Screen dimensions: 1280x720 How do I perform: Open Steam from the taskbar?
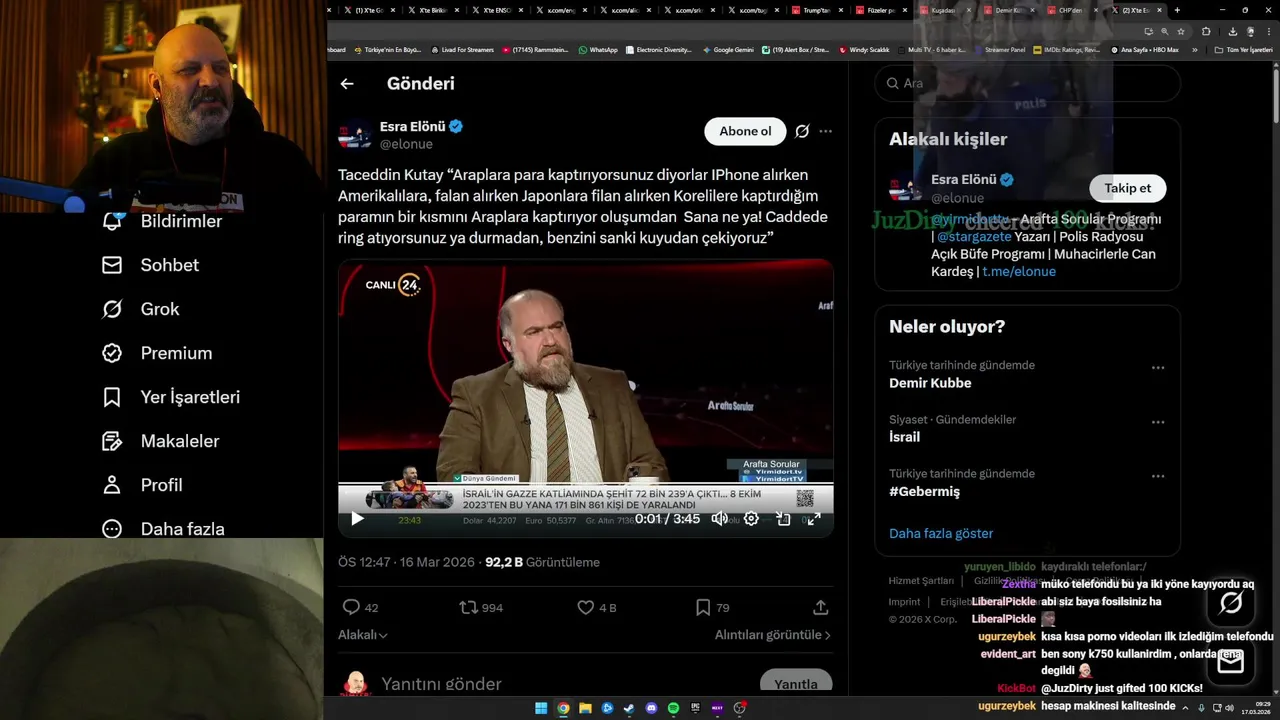tap(629, 708)
